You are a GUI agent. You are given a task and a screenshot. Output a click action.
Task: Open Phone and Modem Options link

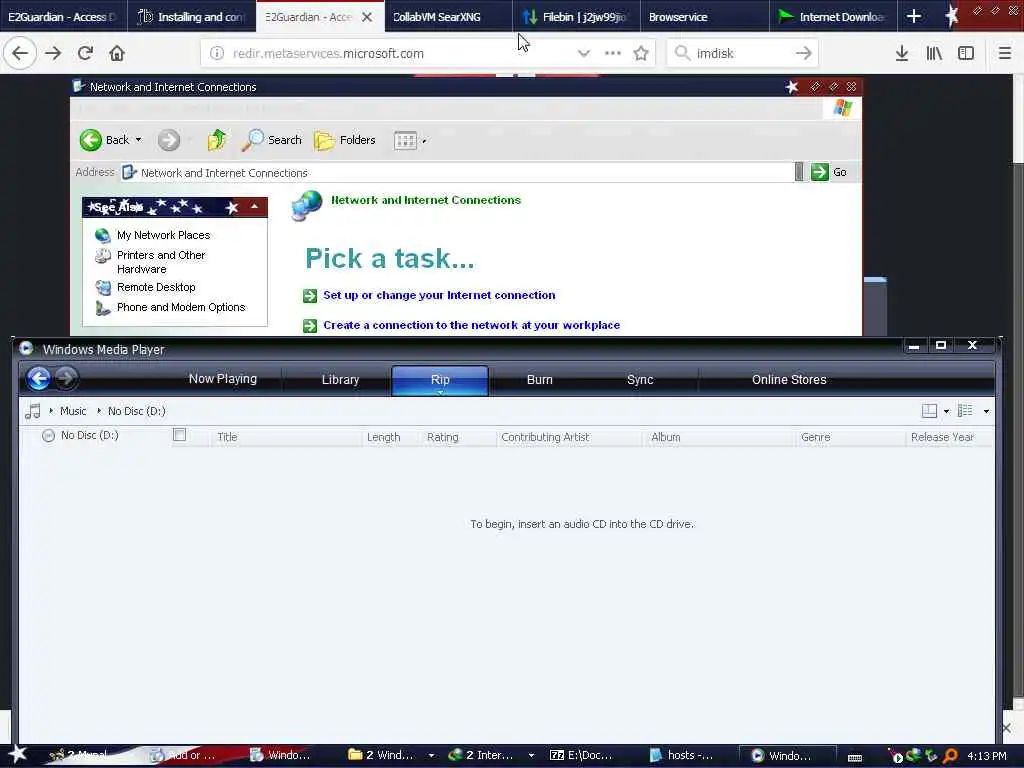pos(181,307)
